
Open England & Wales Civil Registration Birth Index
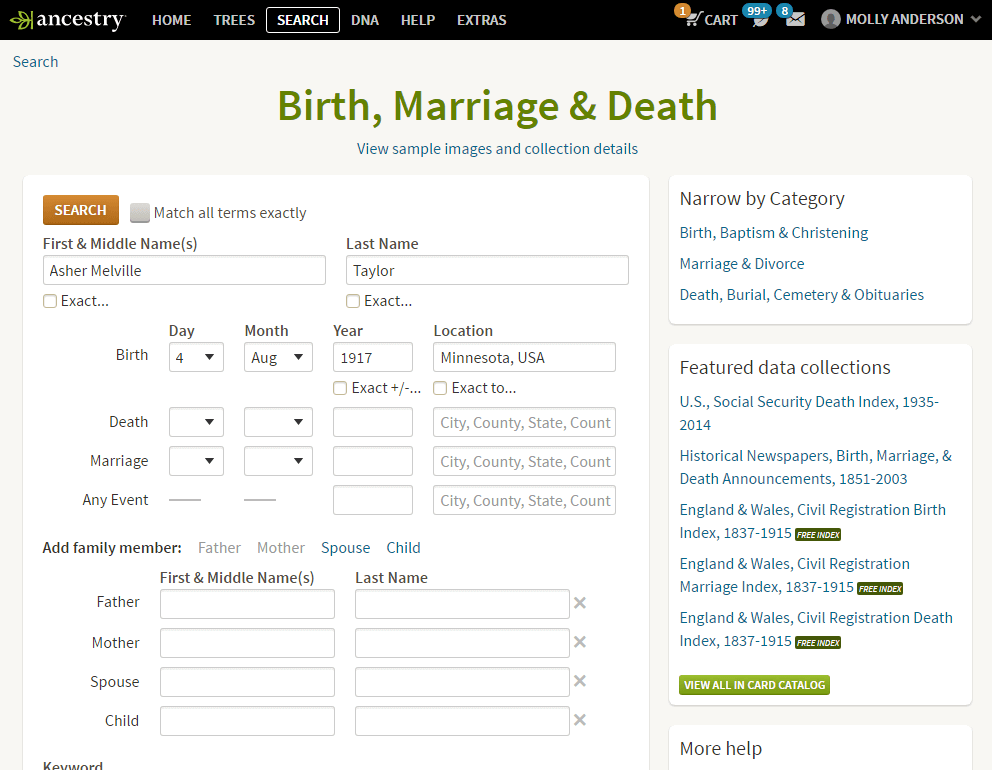813,521
